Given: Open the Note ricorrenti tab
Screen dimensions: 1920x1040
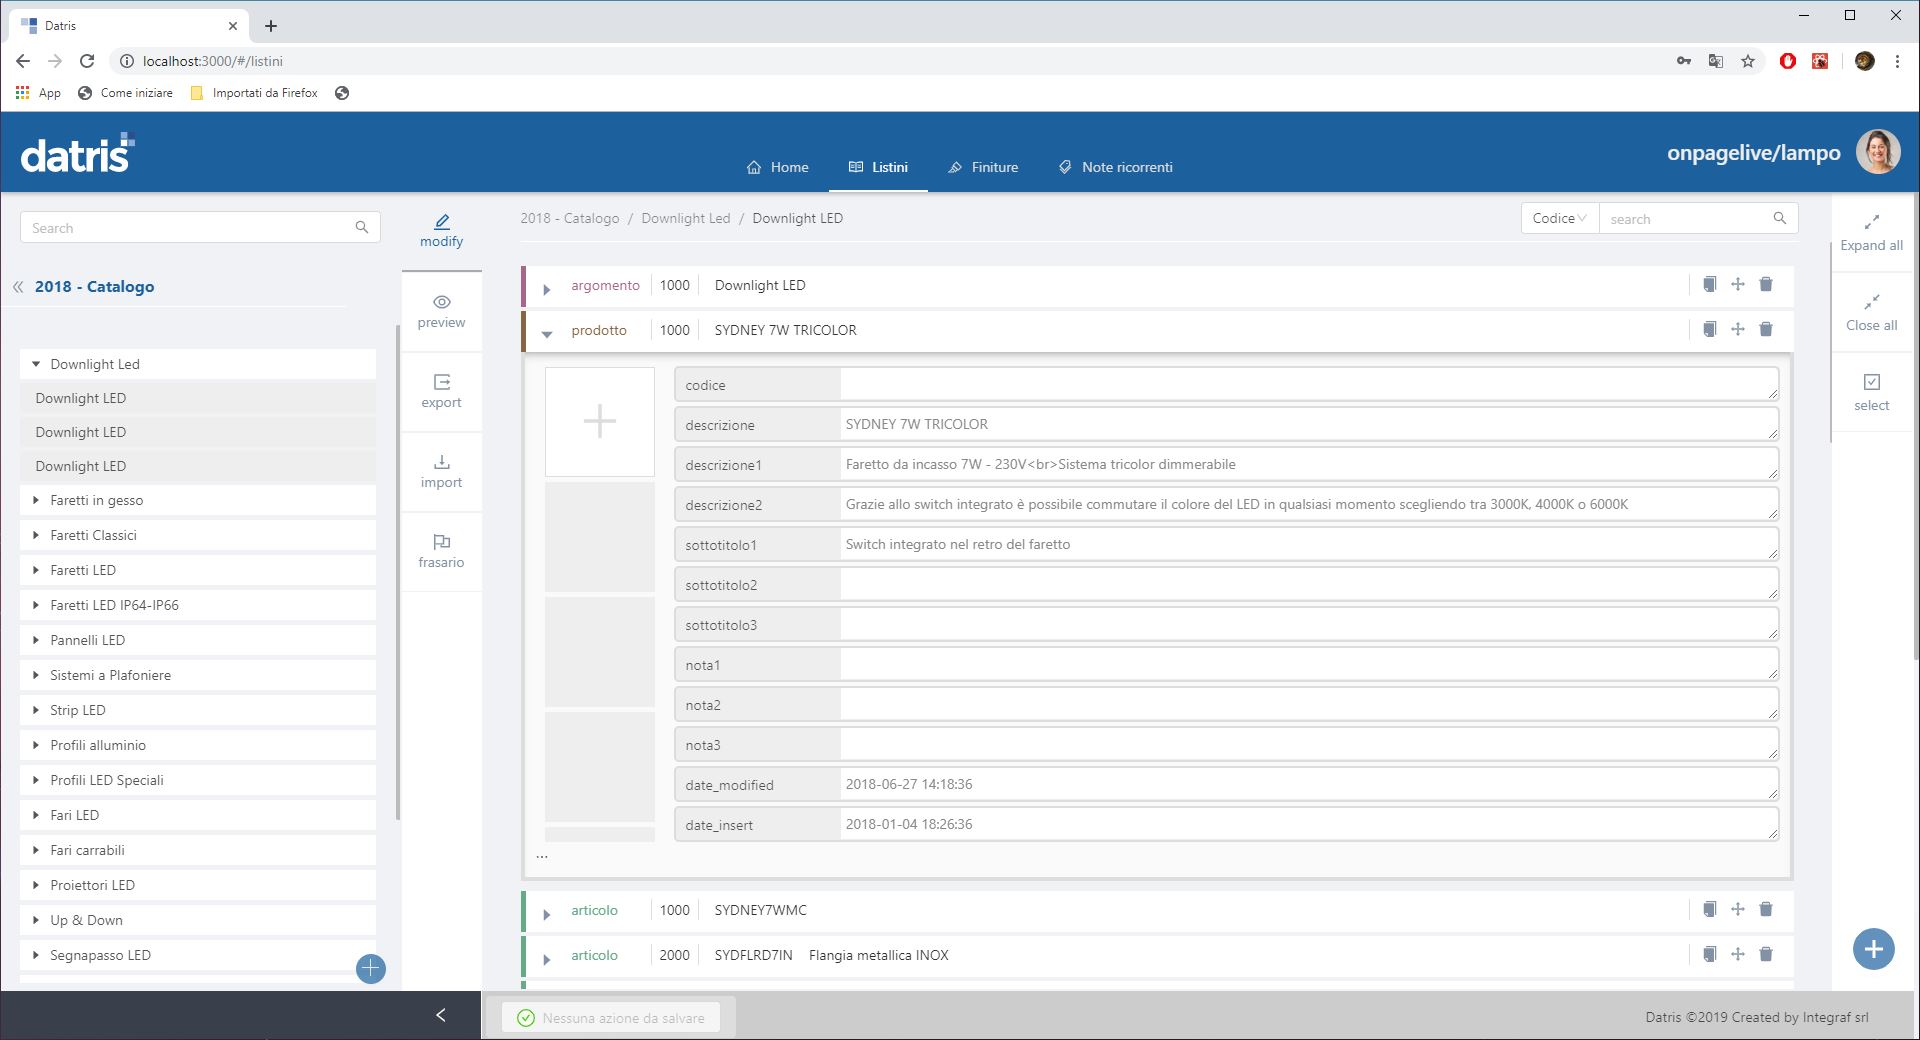Looking at the screenshot, I should coord(1115,167).
